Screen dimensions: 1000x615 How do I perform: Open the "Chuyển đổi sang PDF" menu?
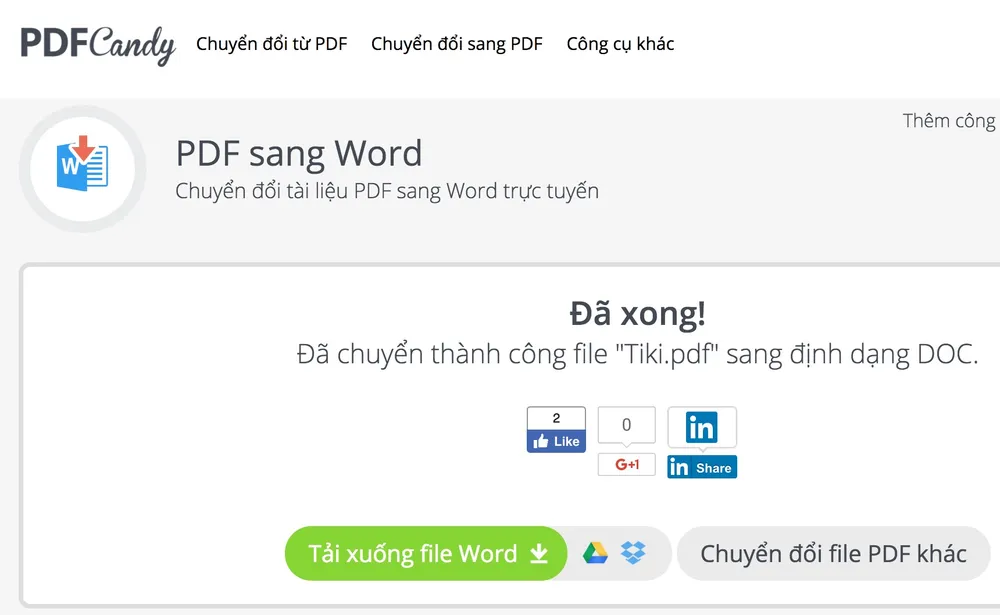click(456, 44)
